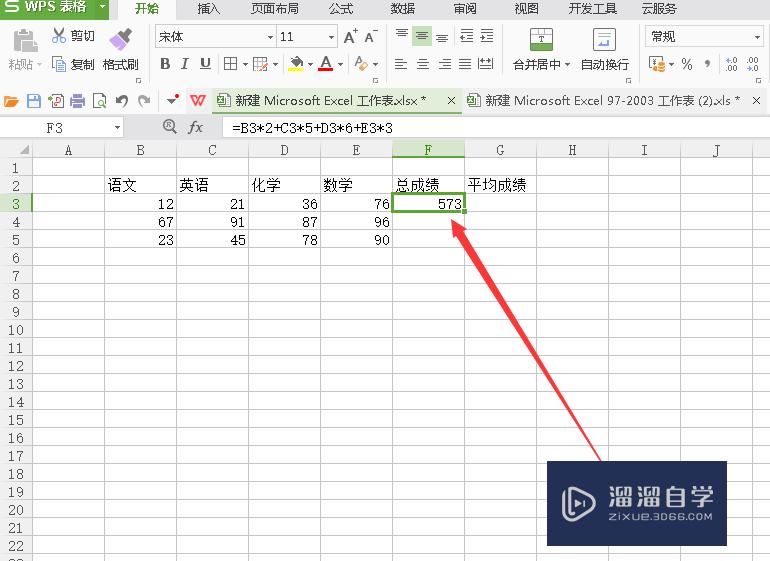Print with the printer icon
770x561 pixels.
(78, 101)
